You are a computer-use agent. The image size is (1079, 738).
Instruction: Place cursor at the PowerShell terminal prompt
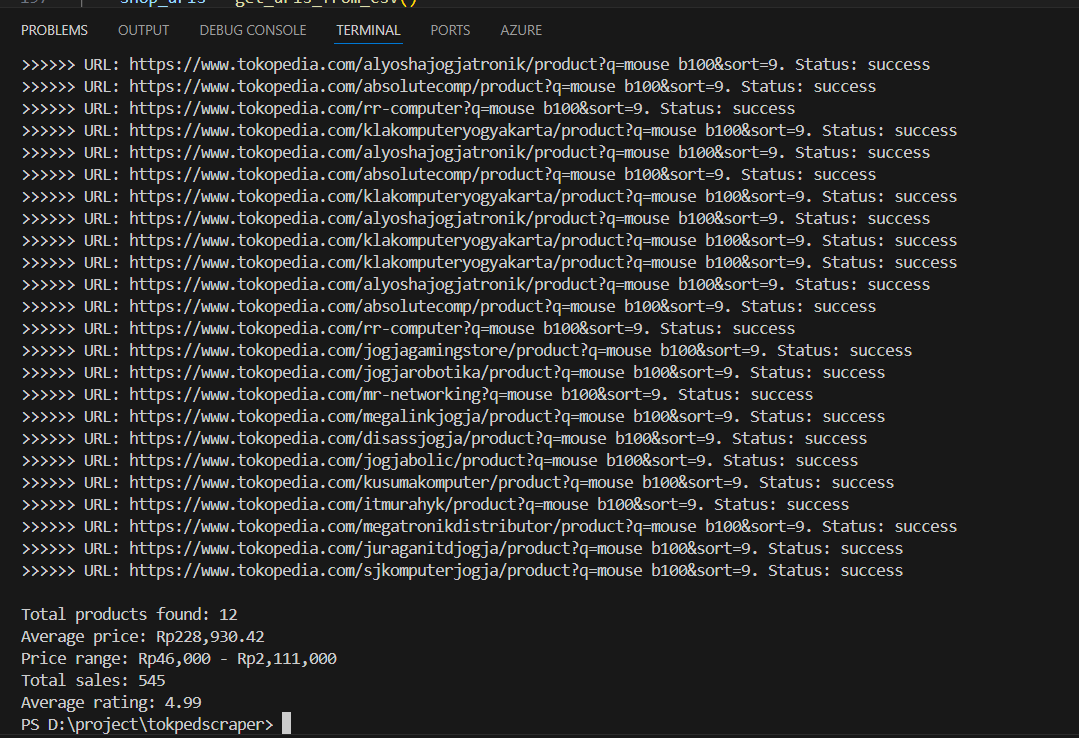tap(285, 724)
